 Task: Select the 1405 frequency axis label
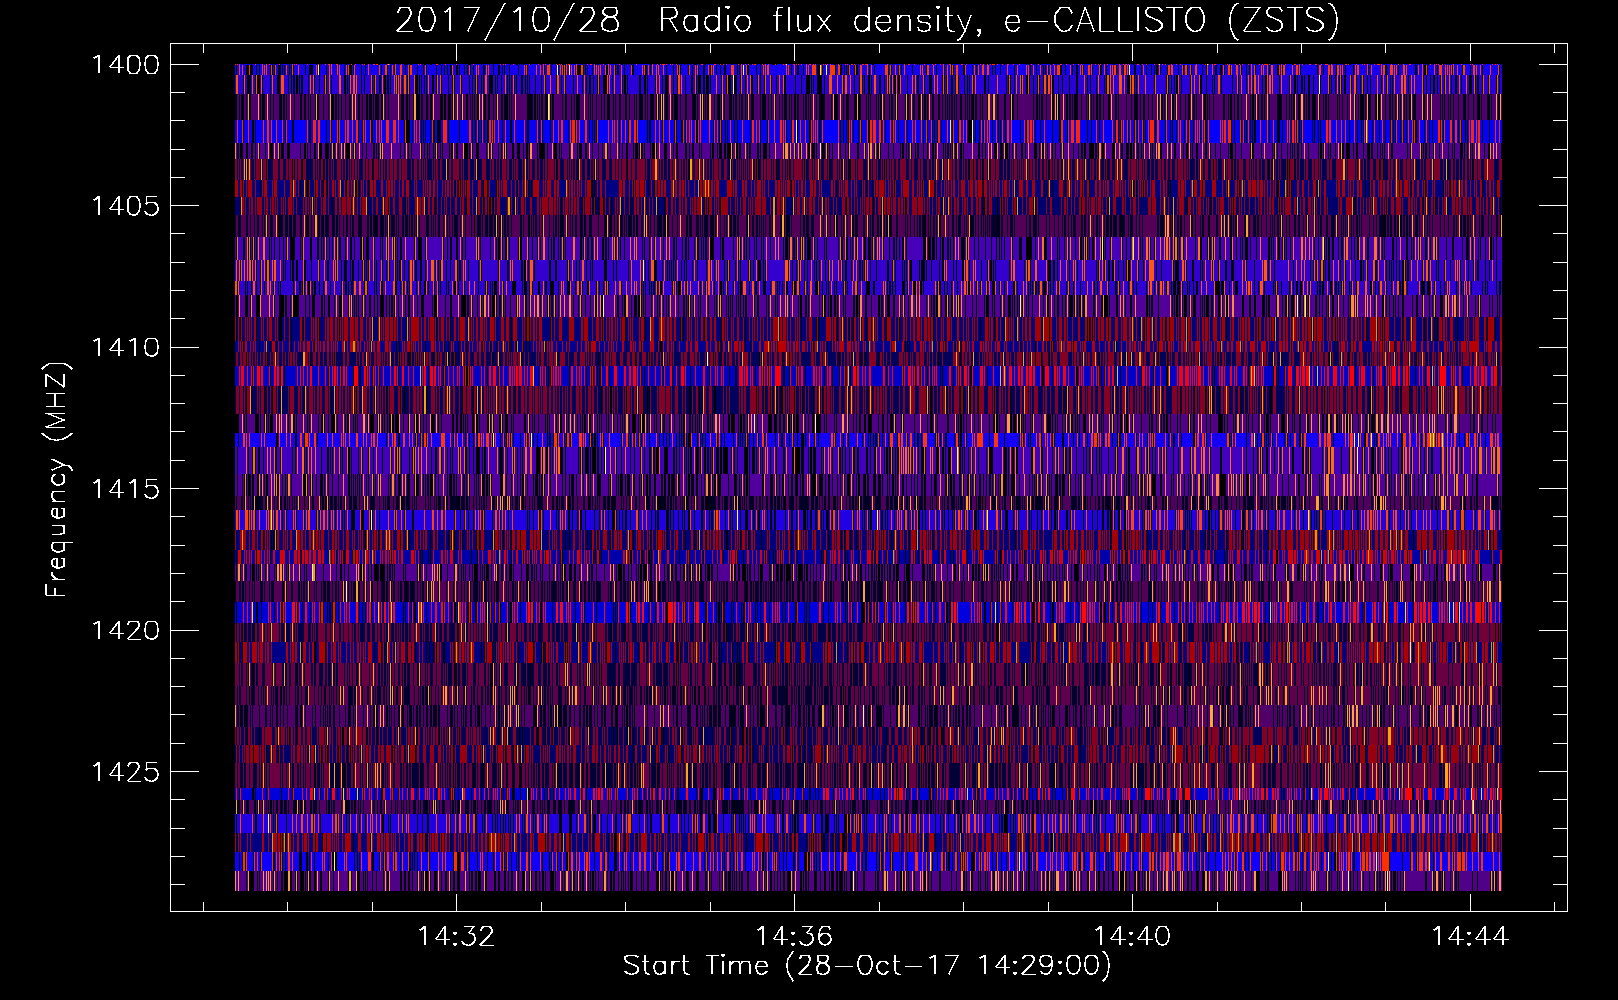[125, 206]
